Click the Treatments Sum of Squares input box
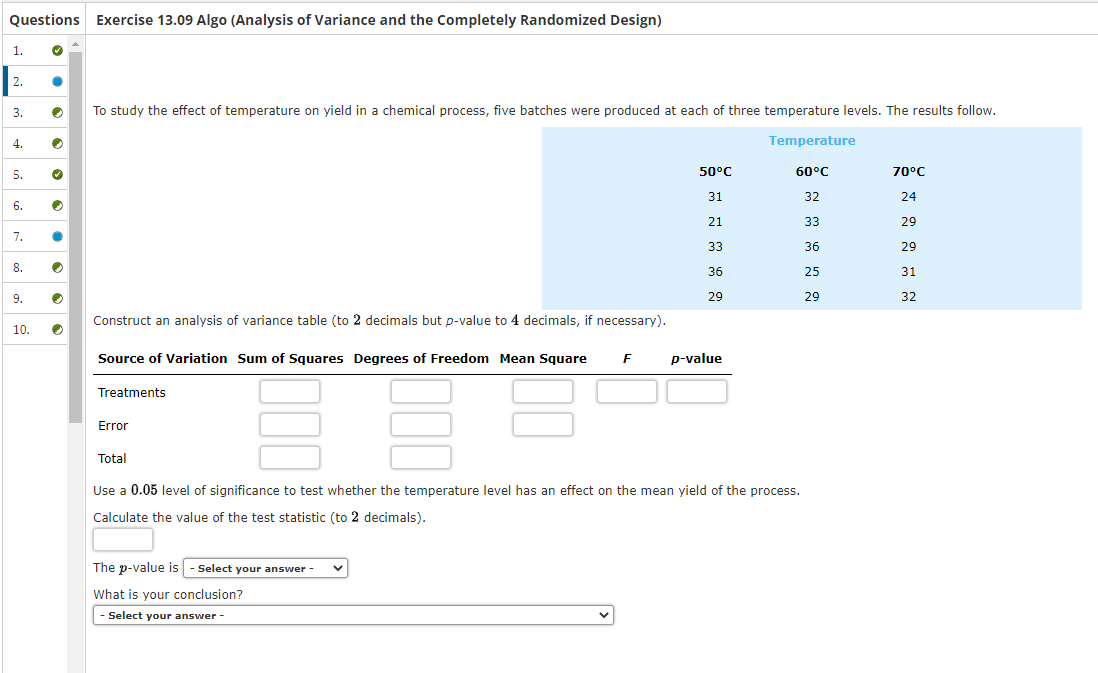 pos(289,391)
